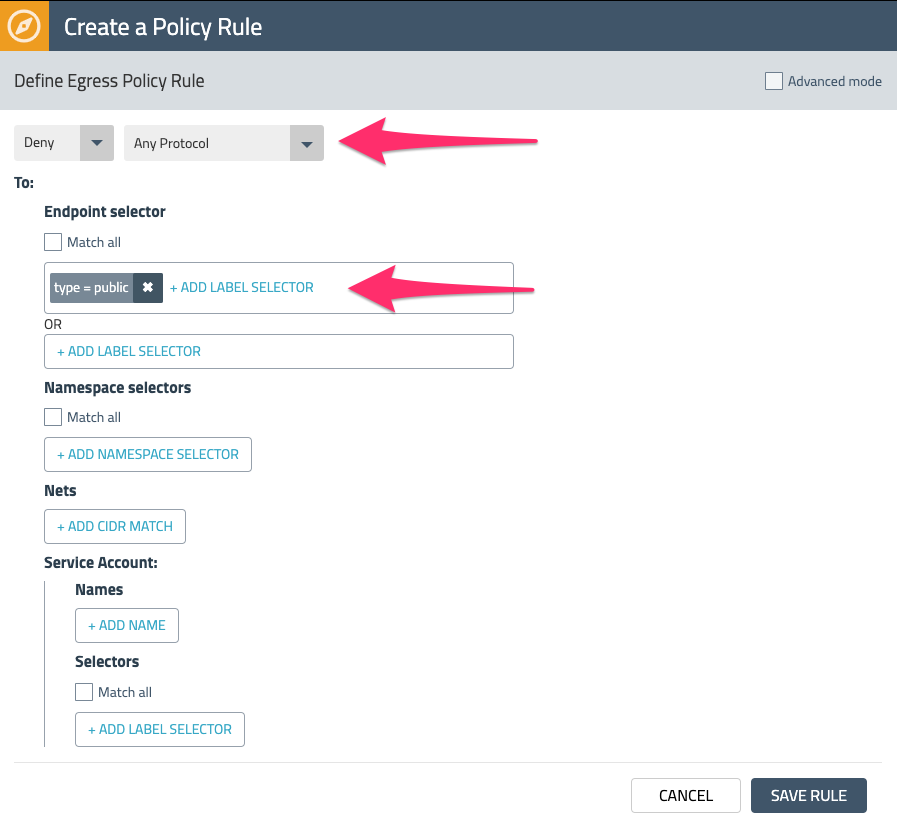
Task: Check Match all under Service Account Selectors
Action: coord(84,692)
